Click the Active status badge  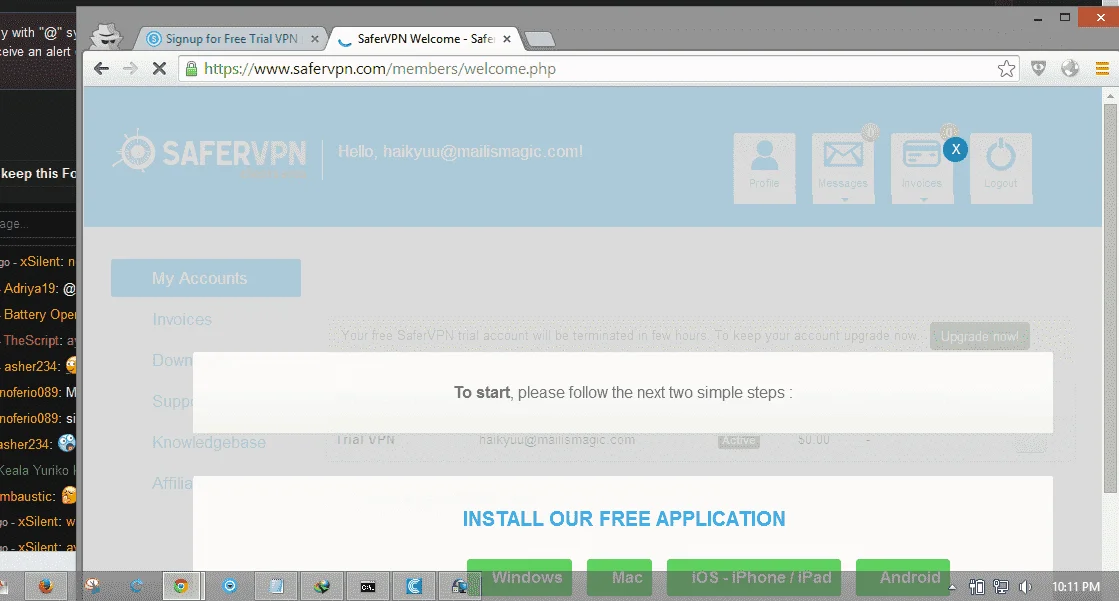point(739,440)
